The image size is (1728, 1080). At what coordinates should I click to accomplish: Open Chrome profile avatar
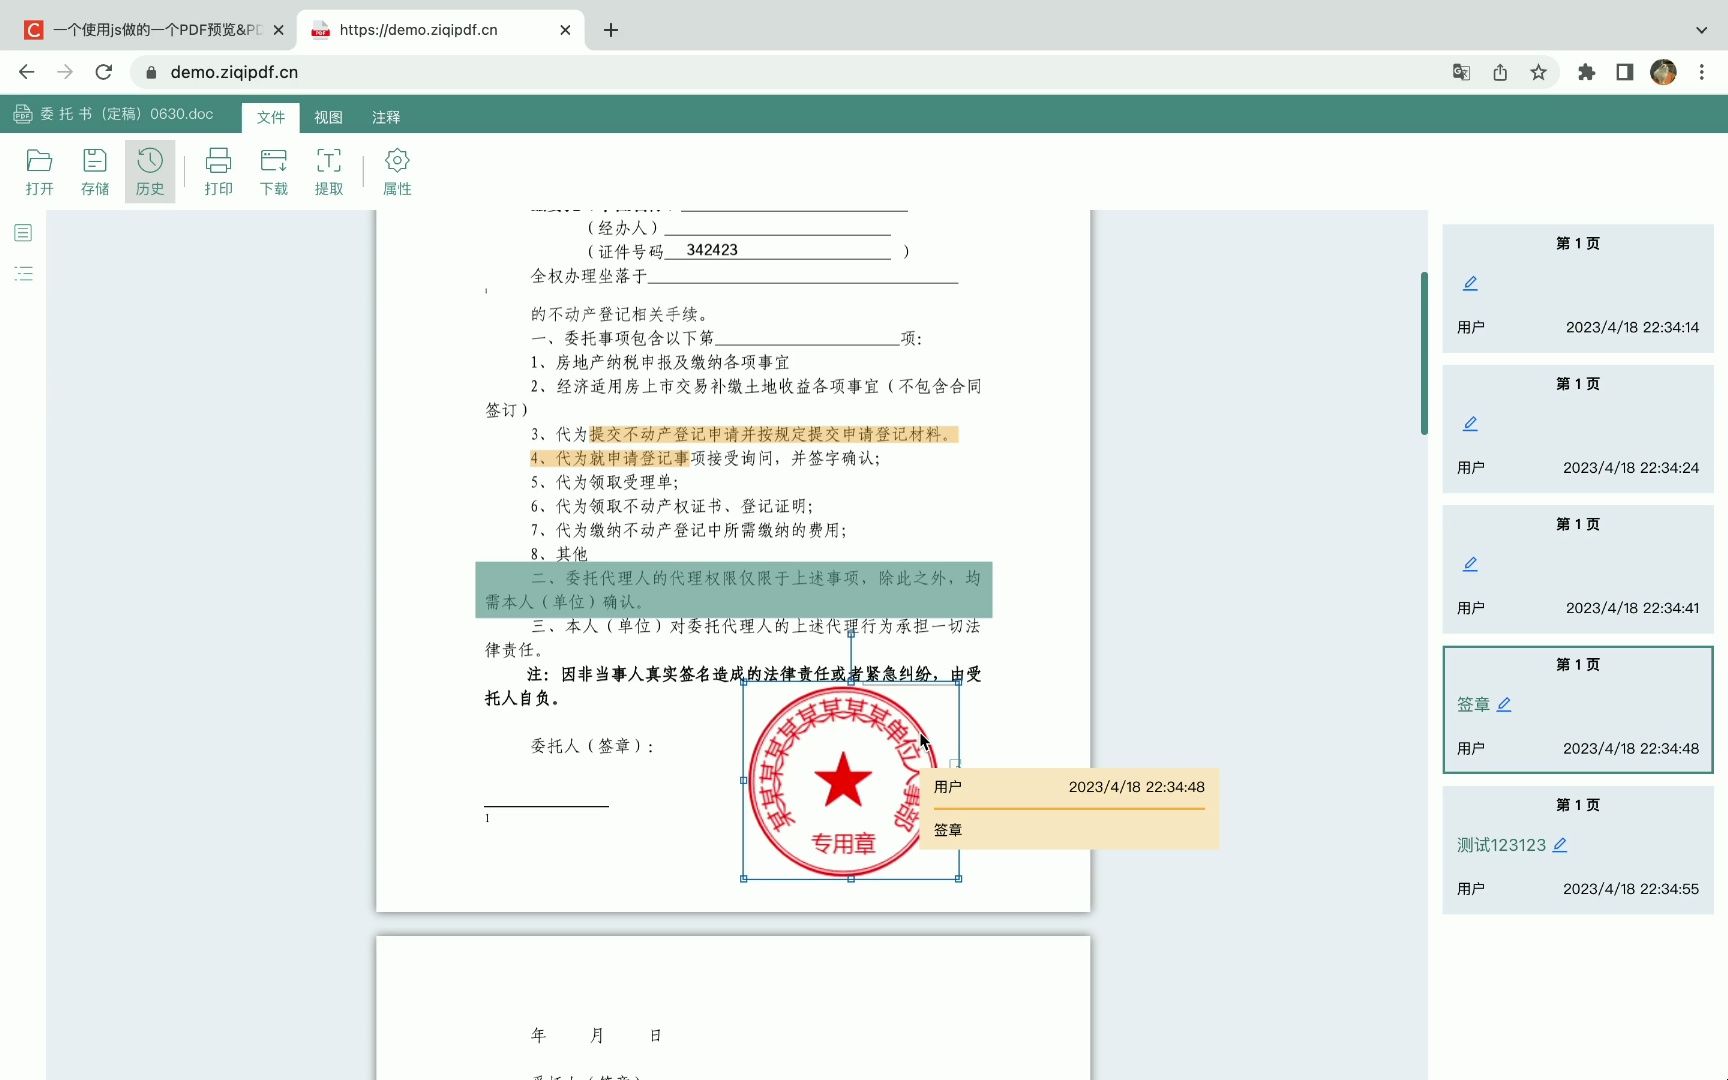point(1663,72)
